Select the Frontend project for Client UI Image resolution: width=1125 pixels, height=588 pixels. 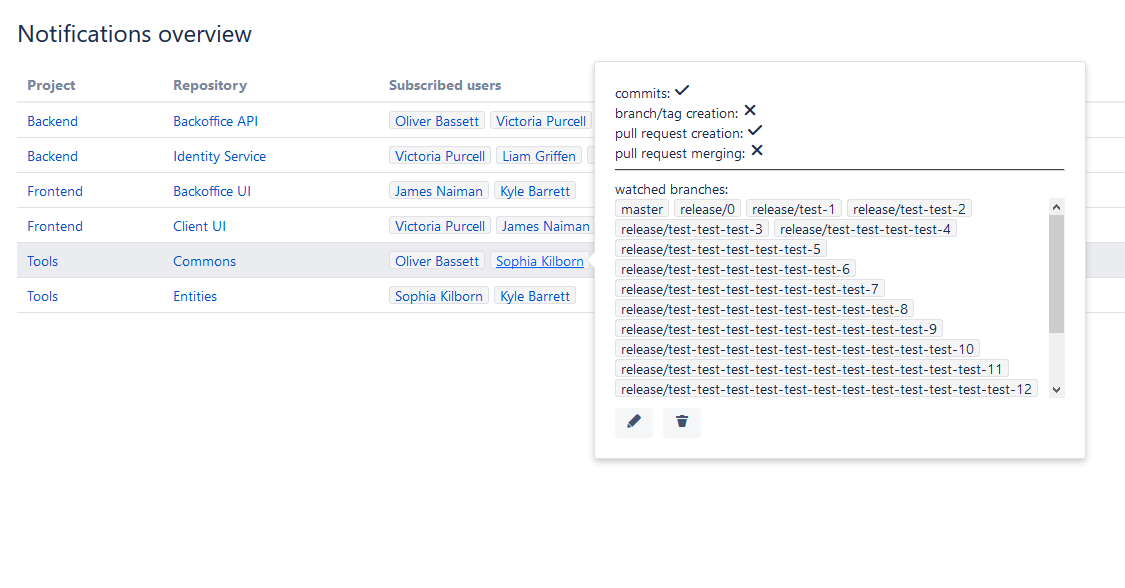(55, 226)
